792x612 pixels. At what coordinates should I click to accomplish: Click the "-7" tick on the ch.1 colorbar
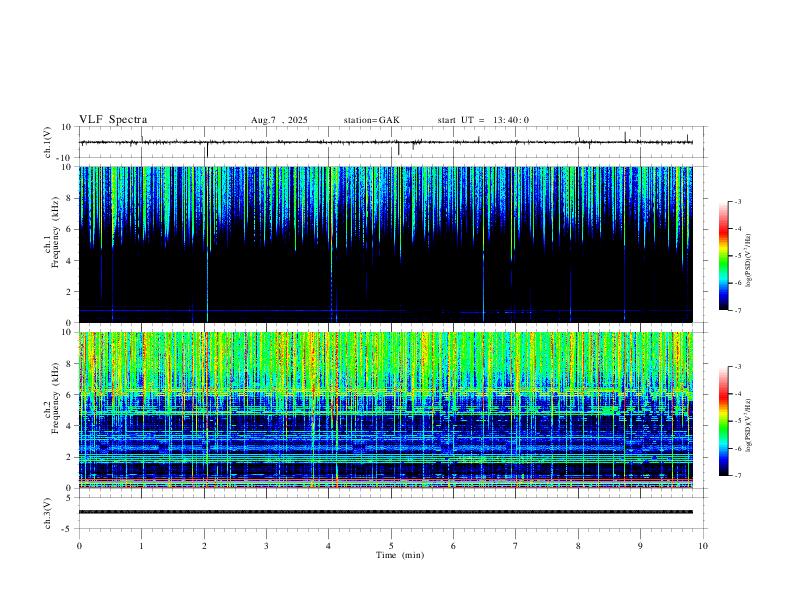click(x=737, y=311)
